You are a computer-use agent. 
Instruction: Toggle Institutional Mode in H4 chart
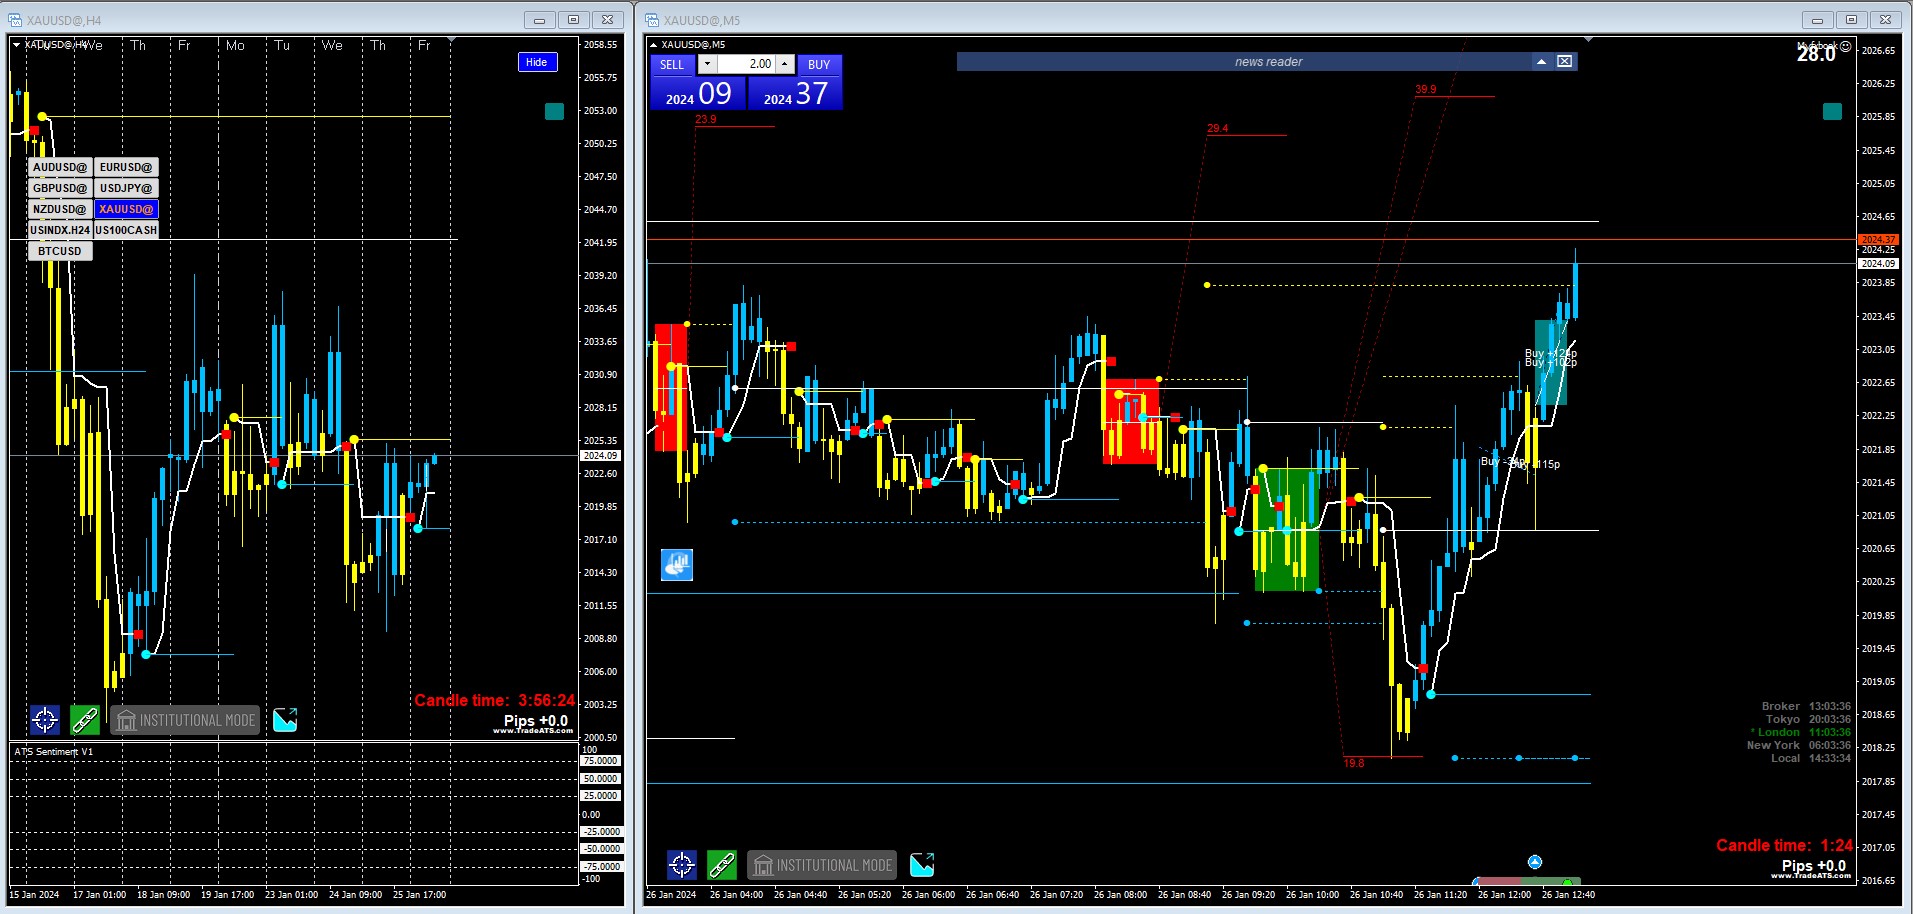pos(185,720)
